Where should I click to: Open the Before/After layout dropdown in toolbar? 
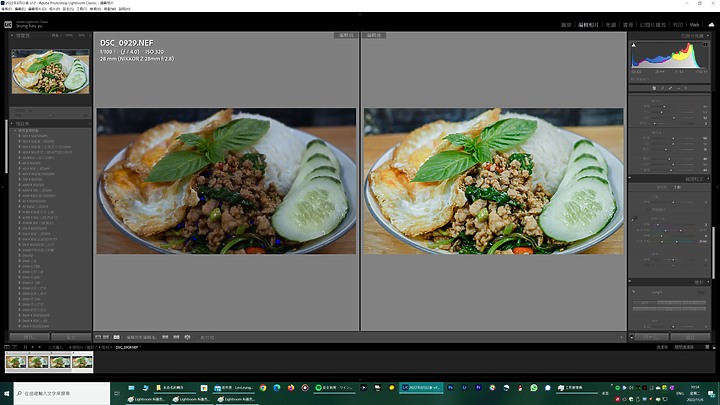[x=123, y=337]
